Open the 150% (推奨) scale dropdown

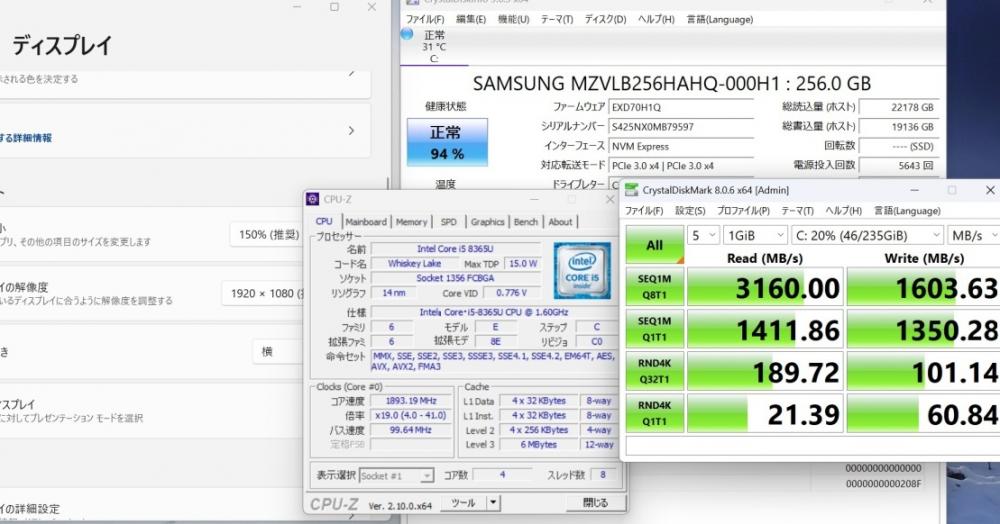point(268,235)
